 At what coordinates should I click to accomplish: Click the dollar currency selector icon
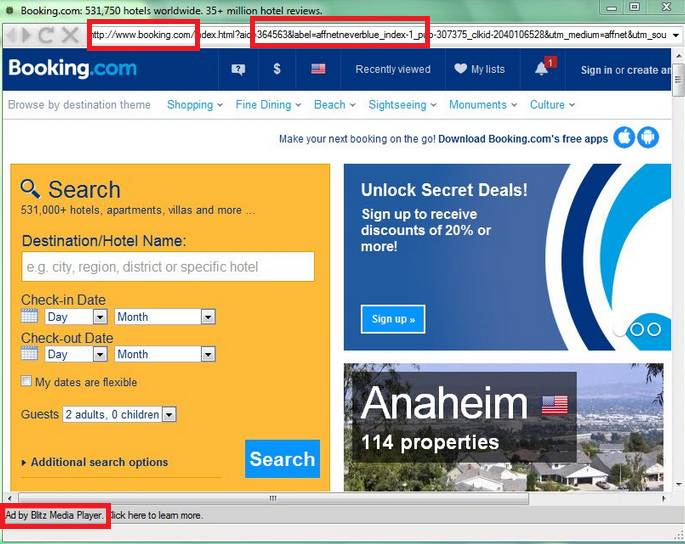[277, 69]
